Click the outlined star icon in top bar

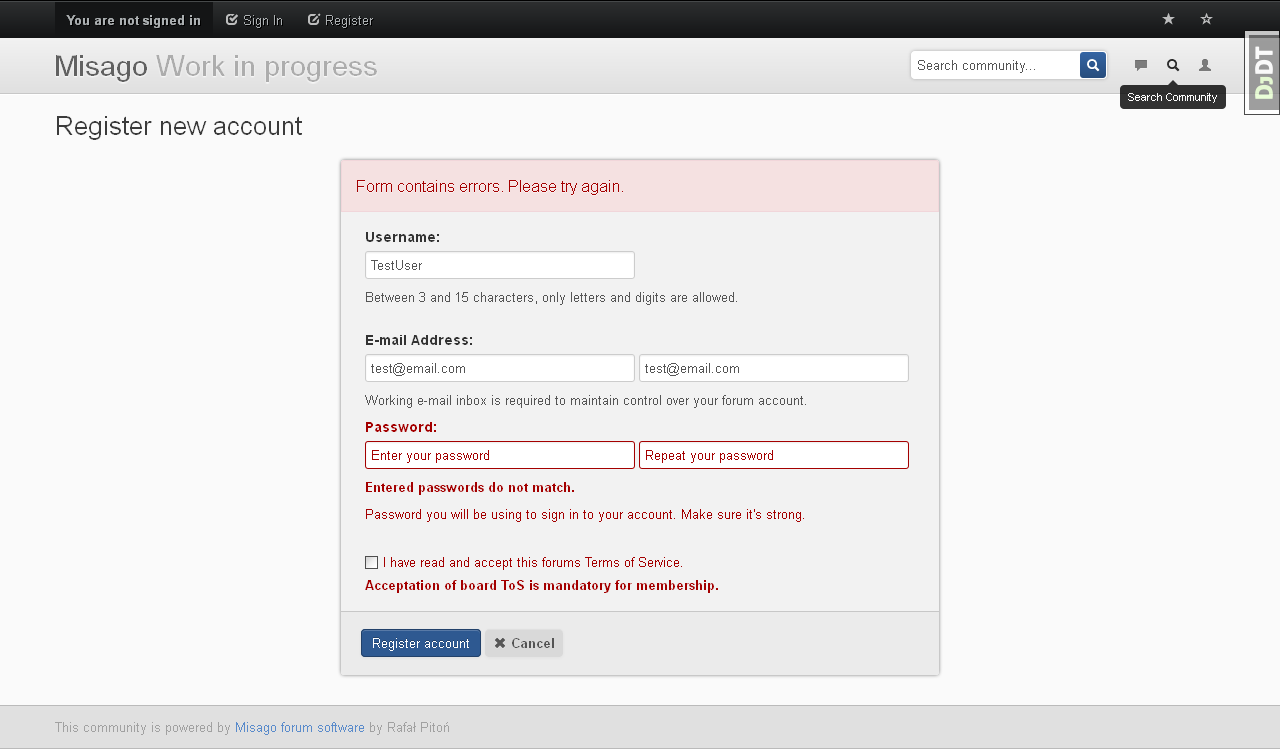coord(1206,19)
